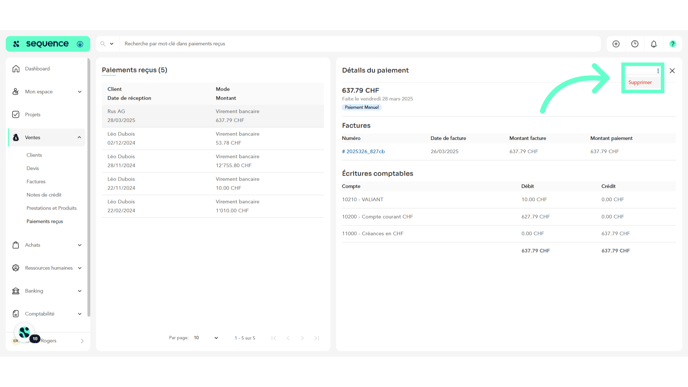The width and height of the screenshot is (688, 387).
Task: Open the history clock icon
Action: tap(635, 44)
